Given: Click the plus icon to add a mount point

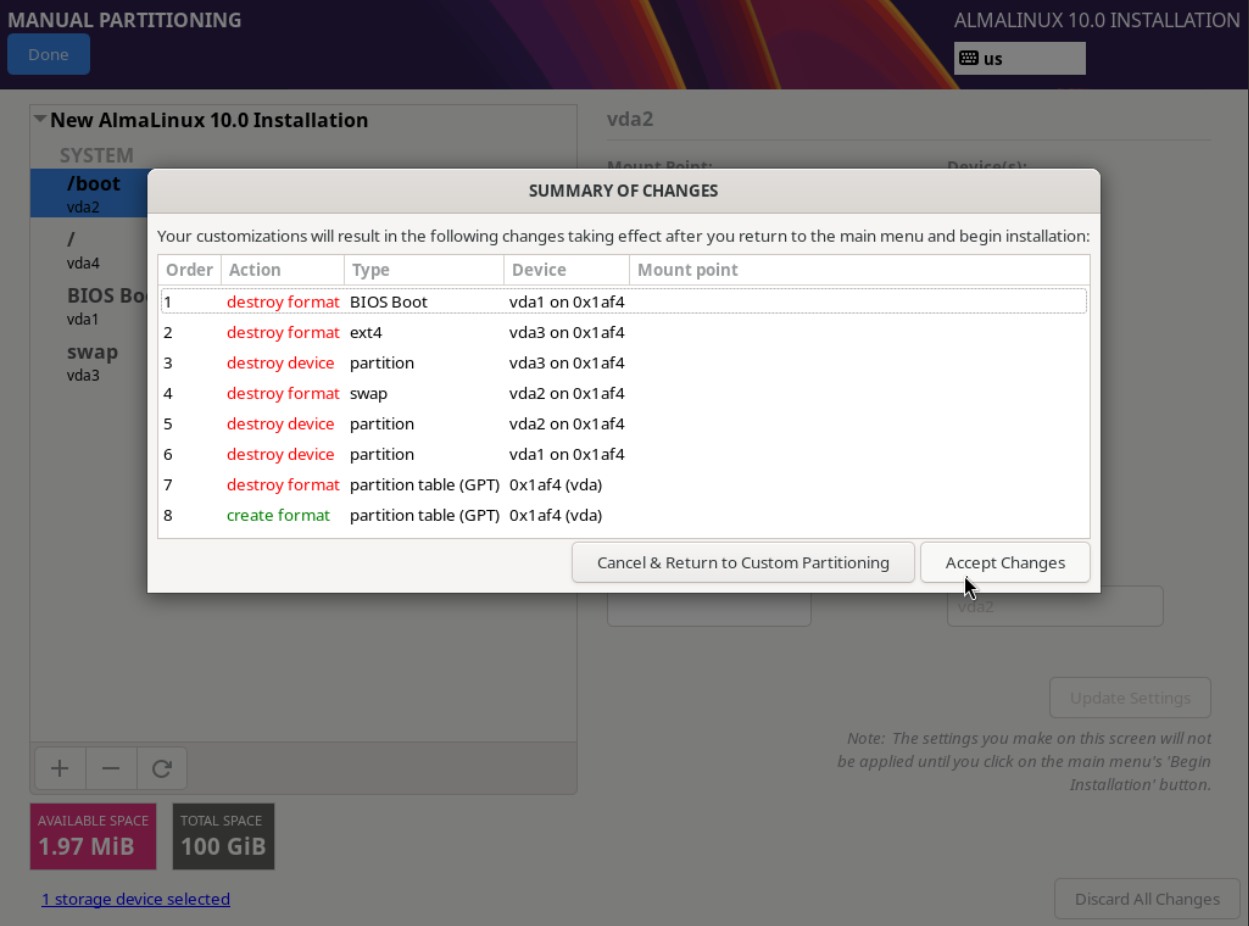Looking at the screenshot, I should 60,768.
